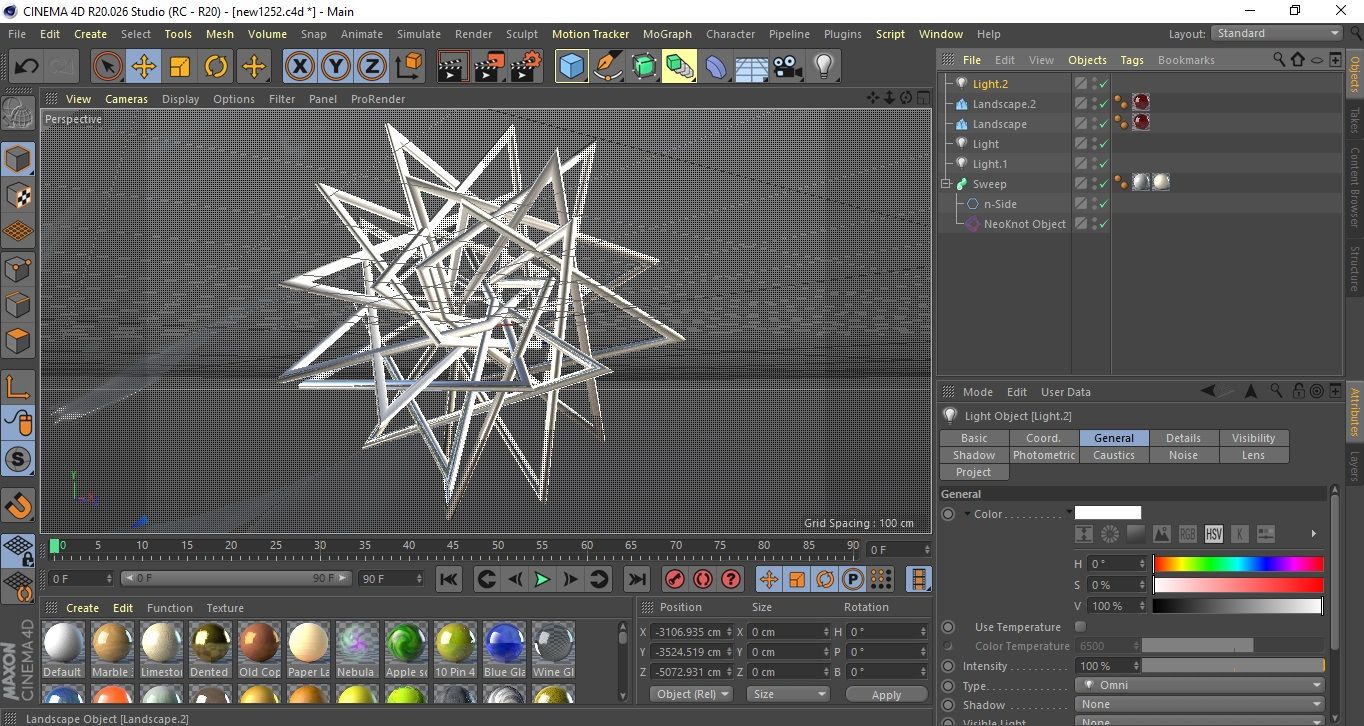Viewport: 1364px width, 726px height.
Task: Toggle Sweep enabled green checkmark
Action: coord(1103,184)
